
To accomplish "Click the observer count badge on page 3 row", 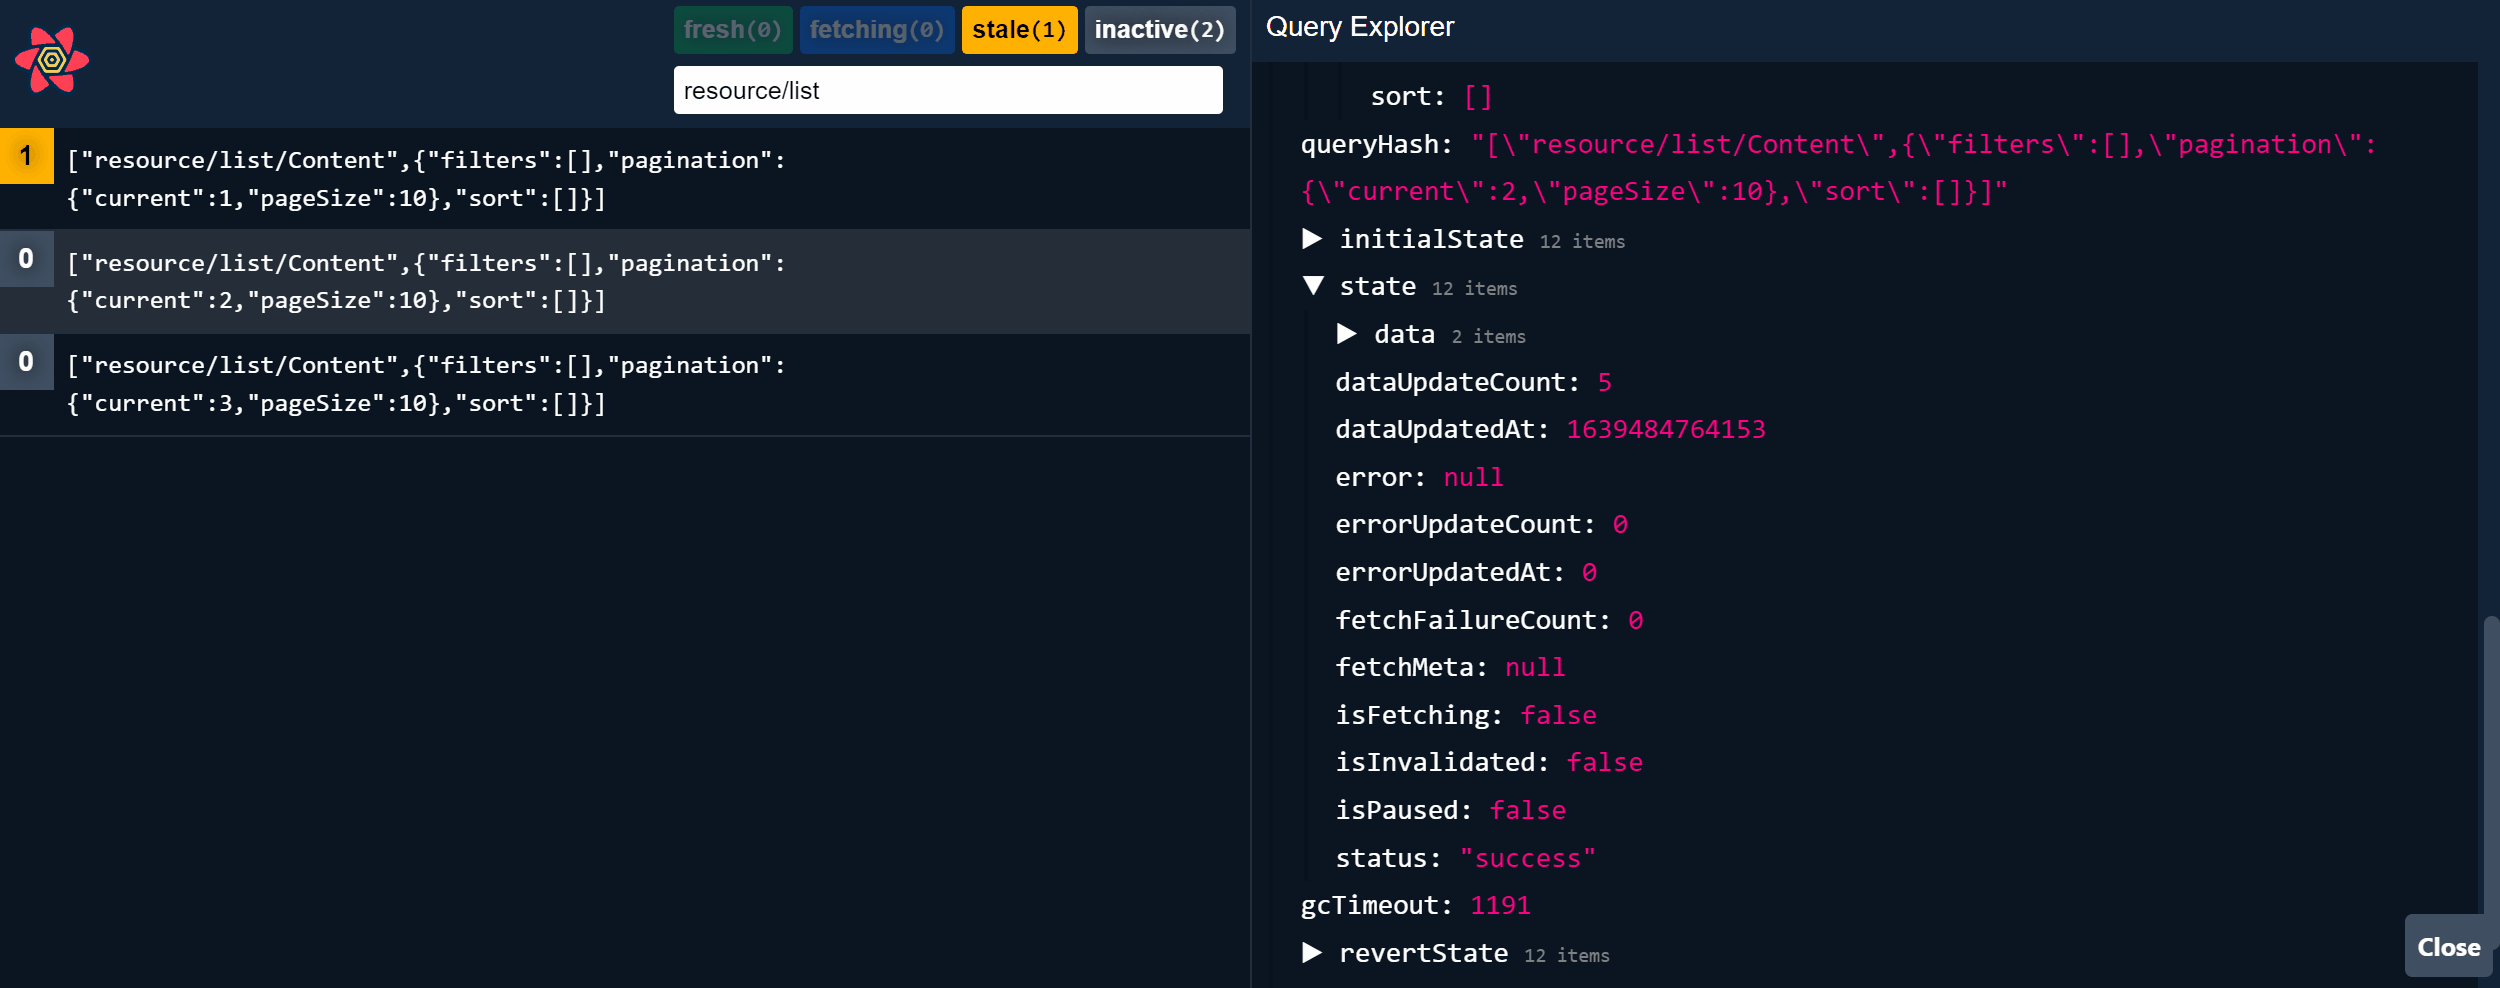I will (x=26, y=362).
